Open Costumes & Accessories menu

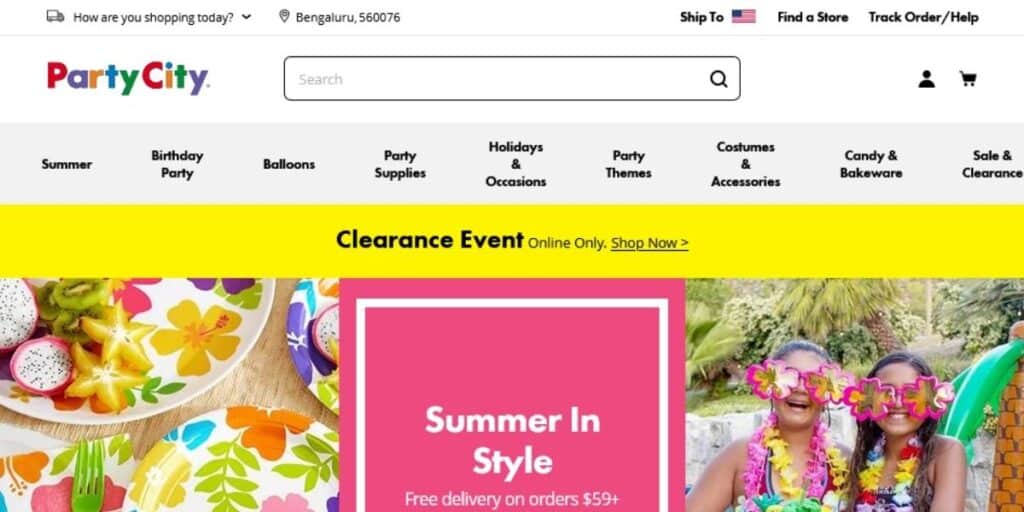(745, 164)
